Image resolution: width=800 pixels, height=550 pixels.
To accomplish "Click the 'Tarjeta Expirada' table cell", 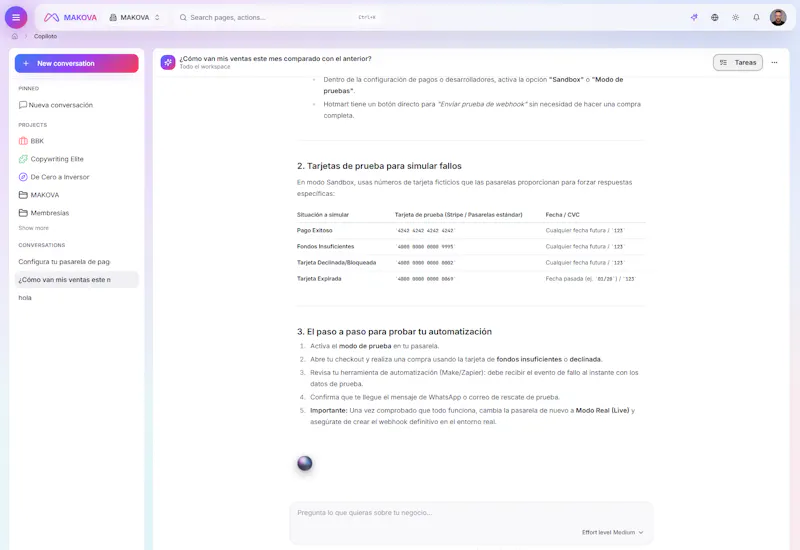I will point(319,279).
